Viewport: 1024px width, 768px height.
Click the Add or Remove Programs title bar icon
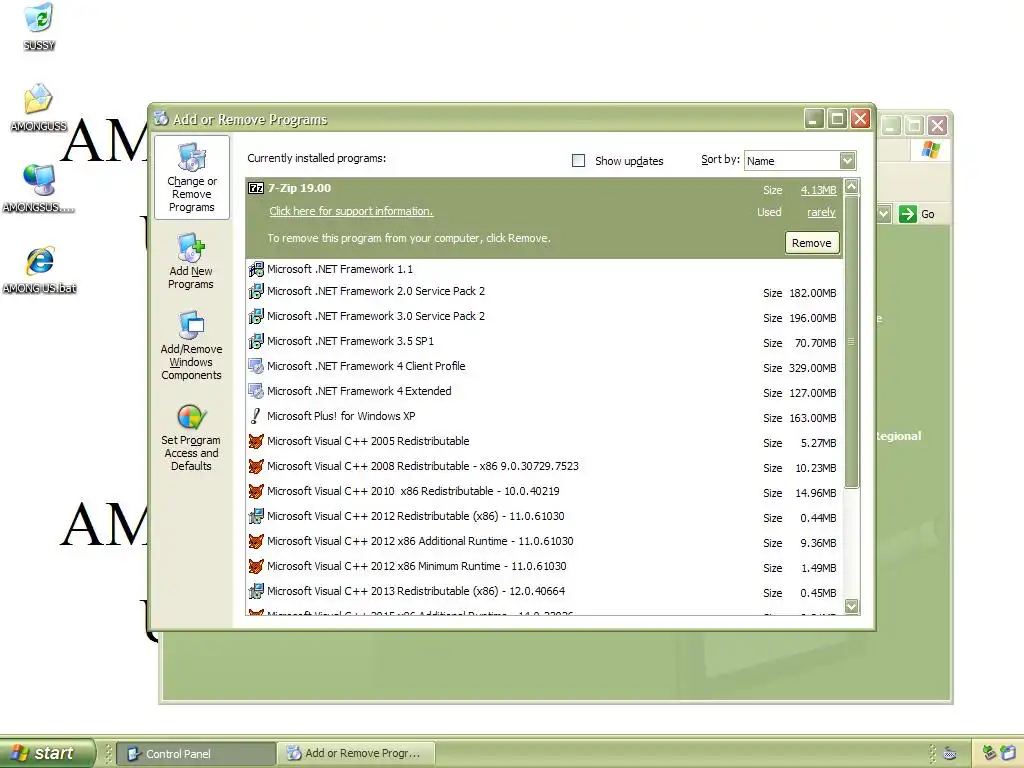click(161, 119)
